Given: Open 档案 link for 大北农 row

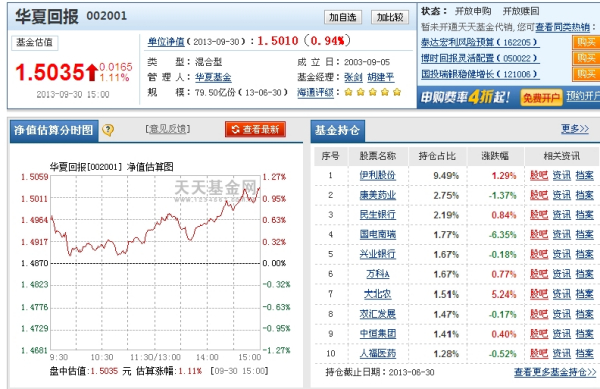Looking at the screenshot, I should coord(585,294).
